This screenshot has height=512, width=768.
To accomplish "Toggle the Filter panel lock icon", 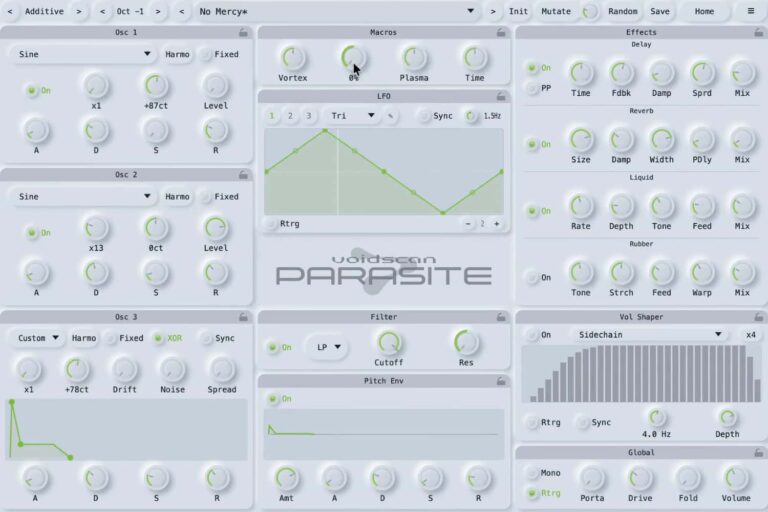I will tap(501, 317).
